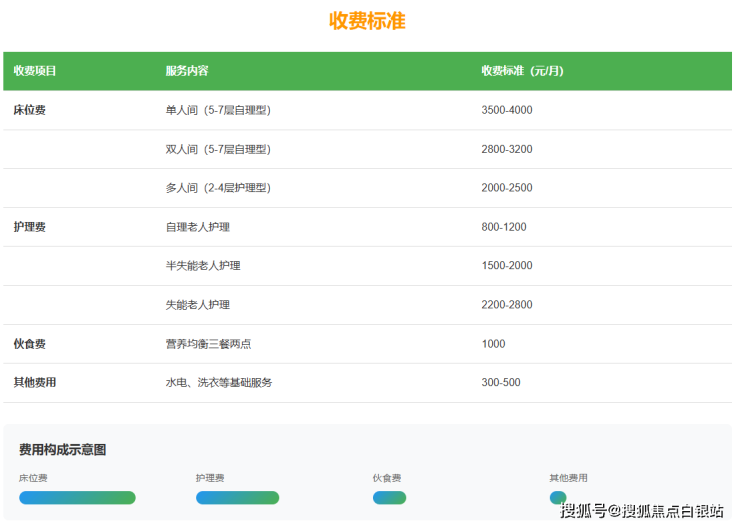Click the 搜狐号@搜狐焦点白银站 watermark

641,511
